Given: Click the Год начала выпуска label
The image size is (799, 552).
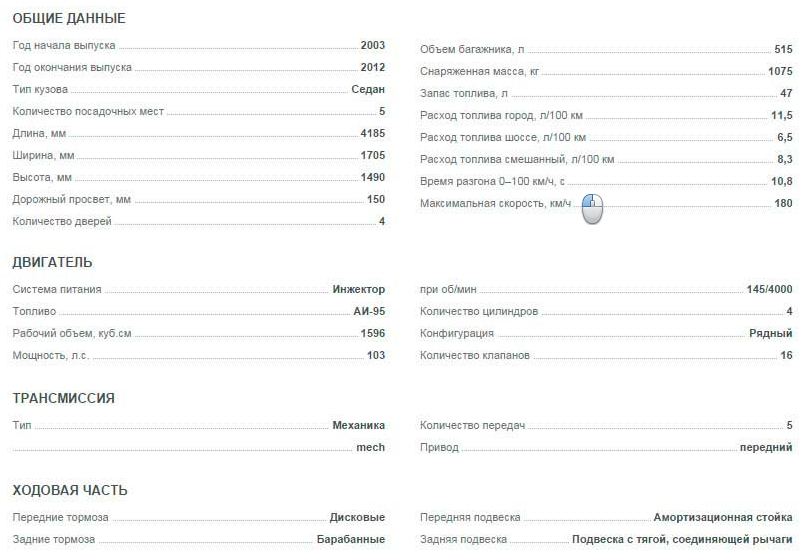Looking at the screenshot, I should pos(64,45).
